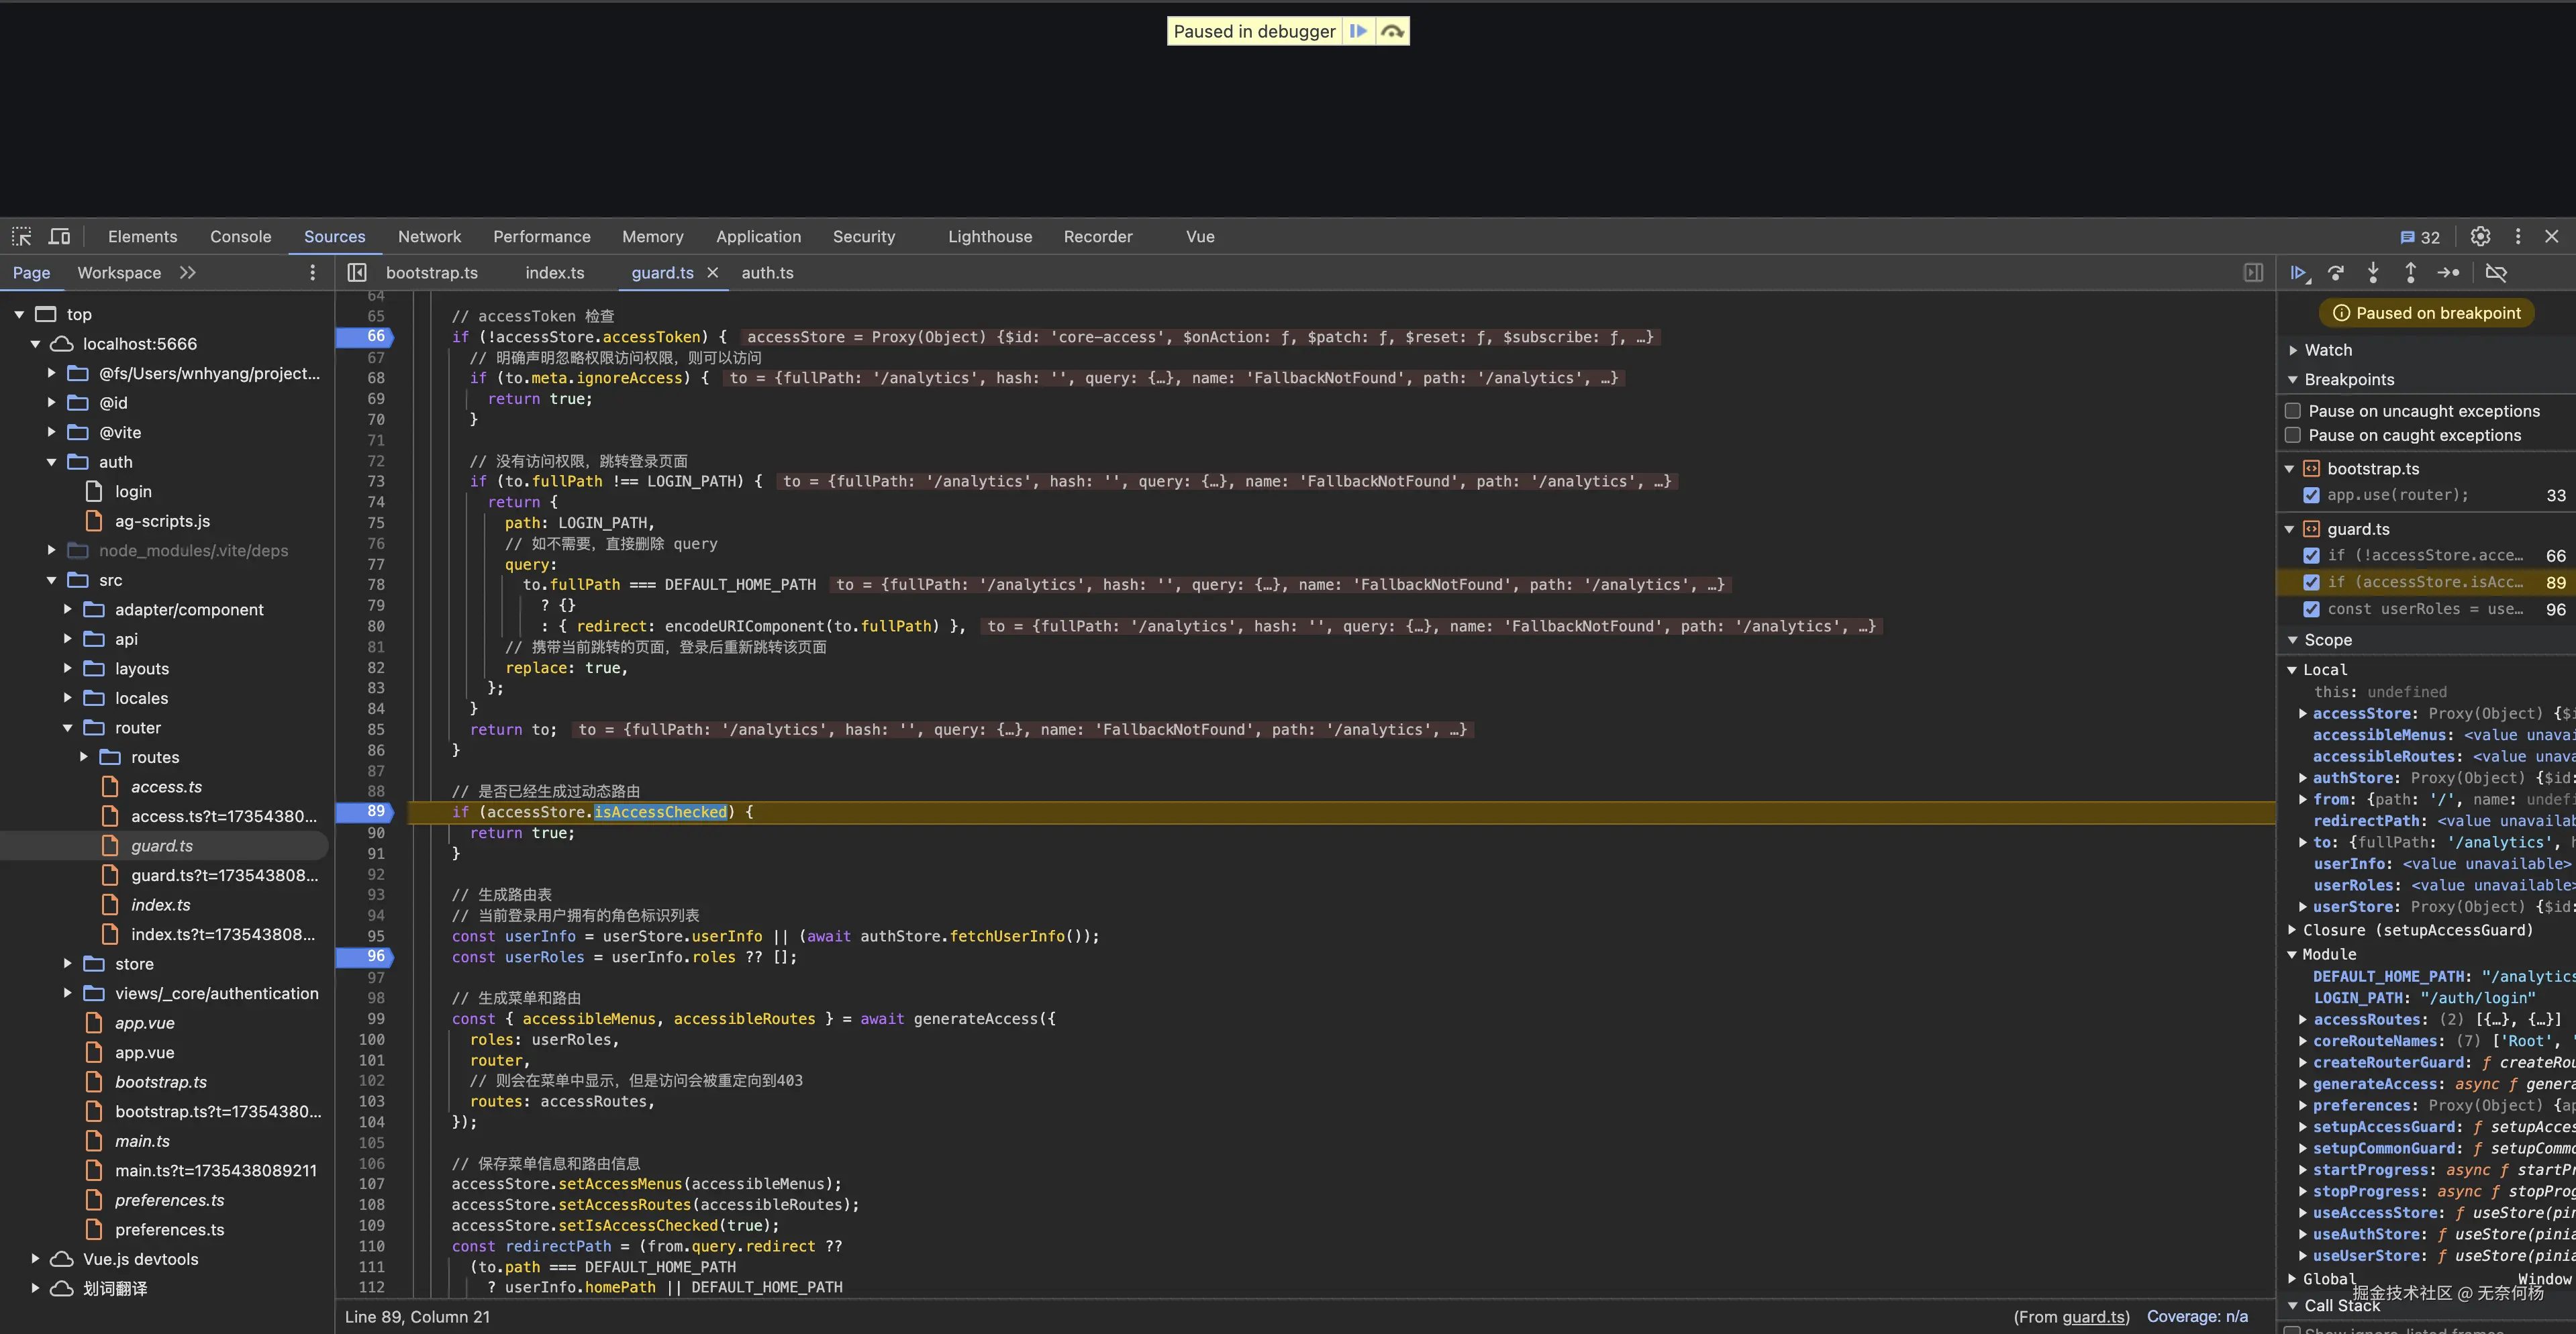2576x1334 pixels.
Task: Click the 32 issues counter button
Action: (2420, 237)
